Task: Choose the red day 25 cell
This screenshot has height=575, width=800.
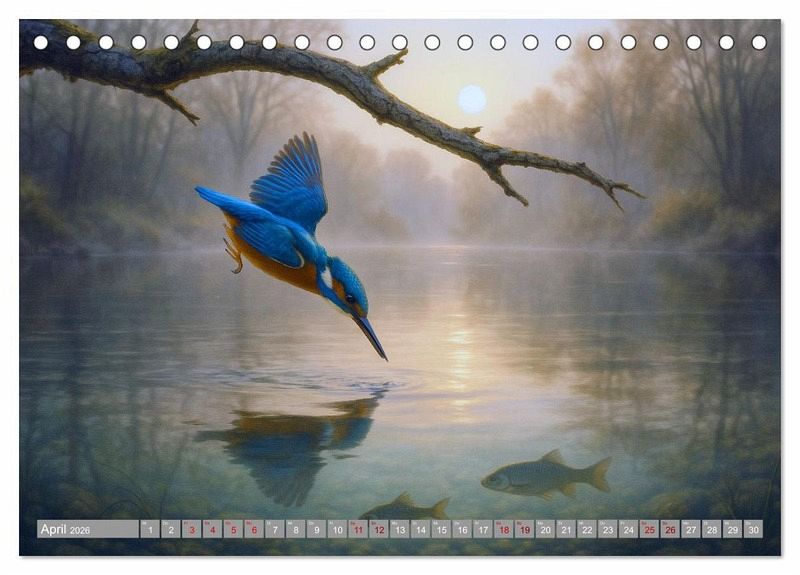Action: [649, 529]
